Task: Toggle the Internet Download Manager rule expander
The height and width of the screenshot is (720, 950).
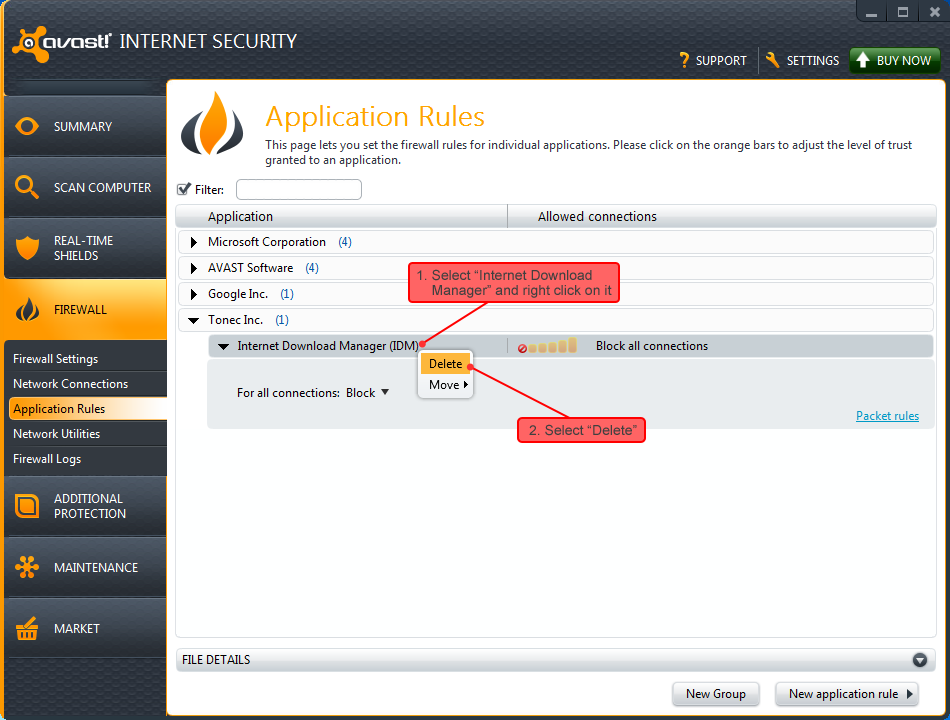Action: point(222,345)
